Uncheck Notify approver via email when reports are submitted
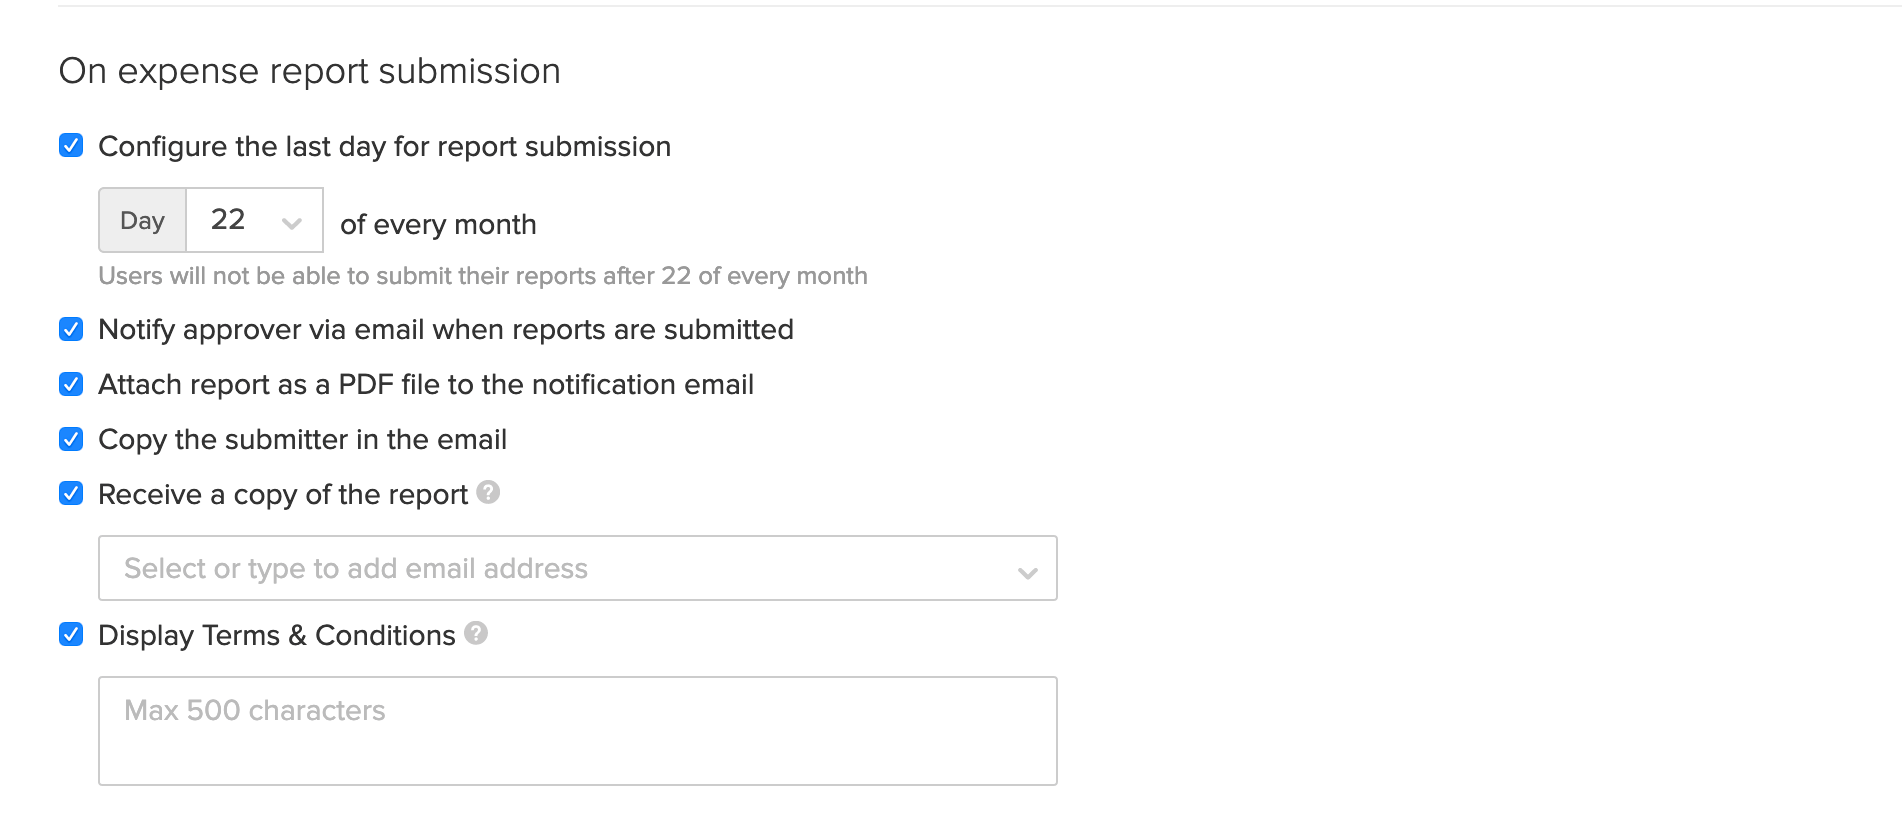 pos(70,329)
